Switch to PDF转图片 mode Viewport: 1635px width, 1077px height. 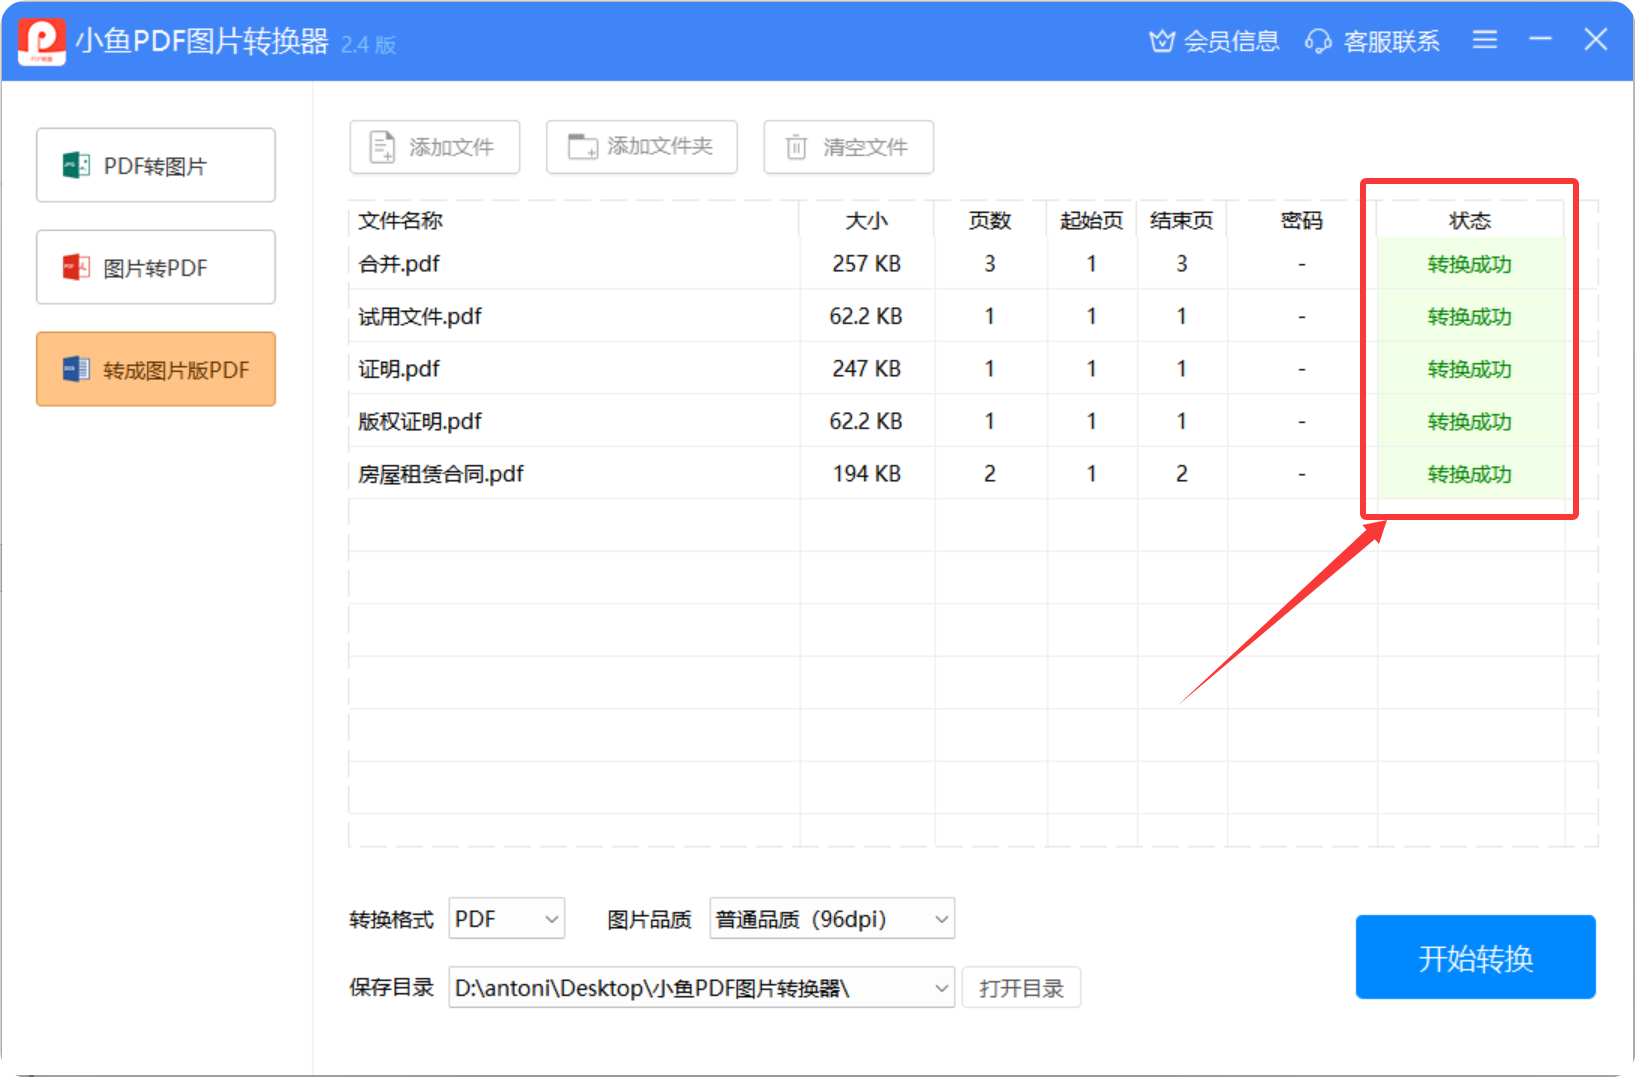click(156, 166)
